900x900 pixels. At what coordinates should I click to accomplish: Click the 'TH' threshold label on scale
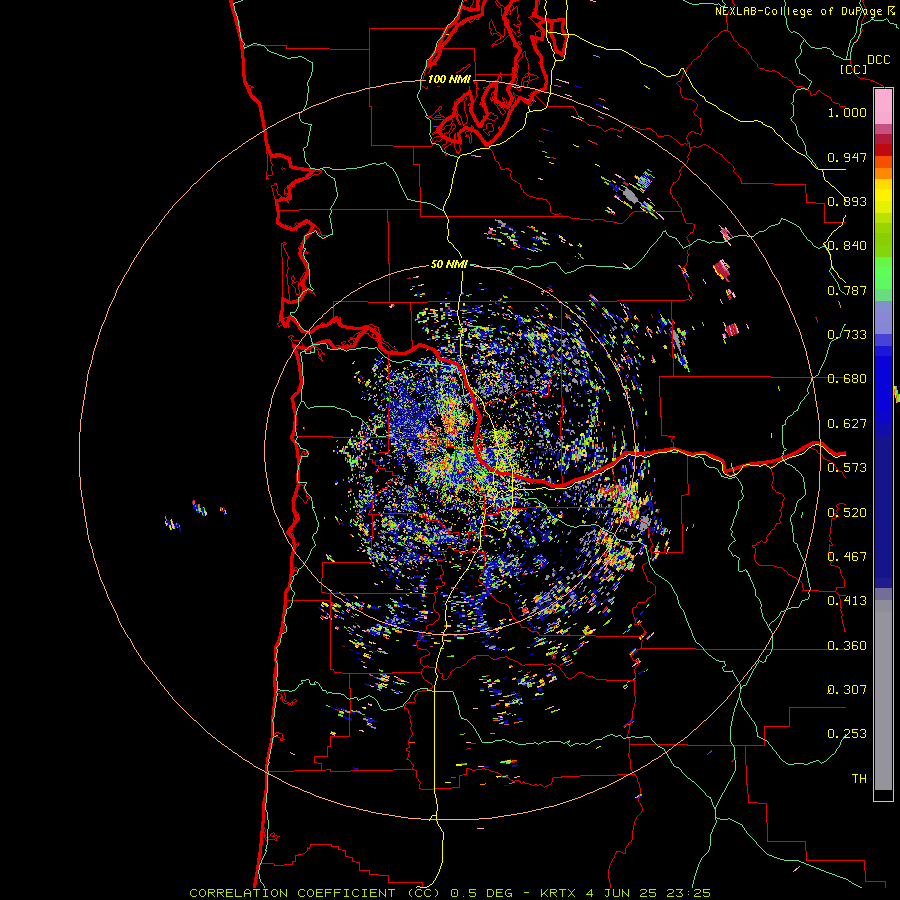(x=859, y=779)
